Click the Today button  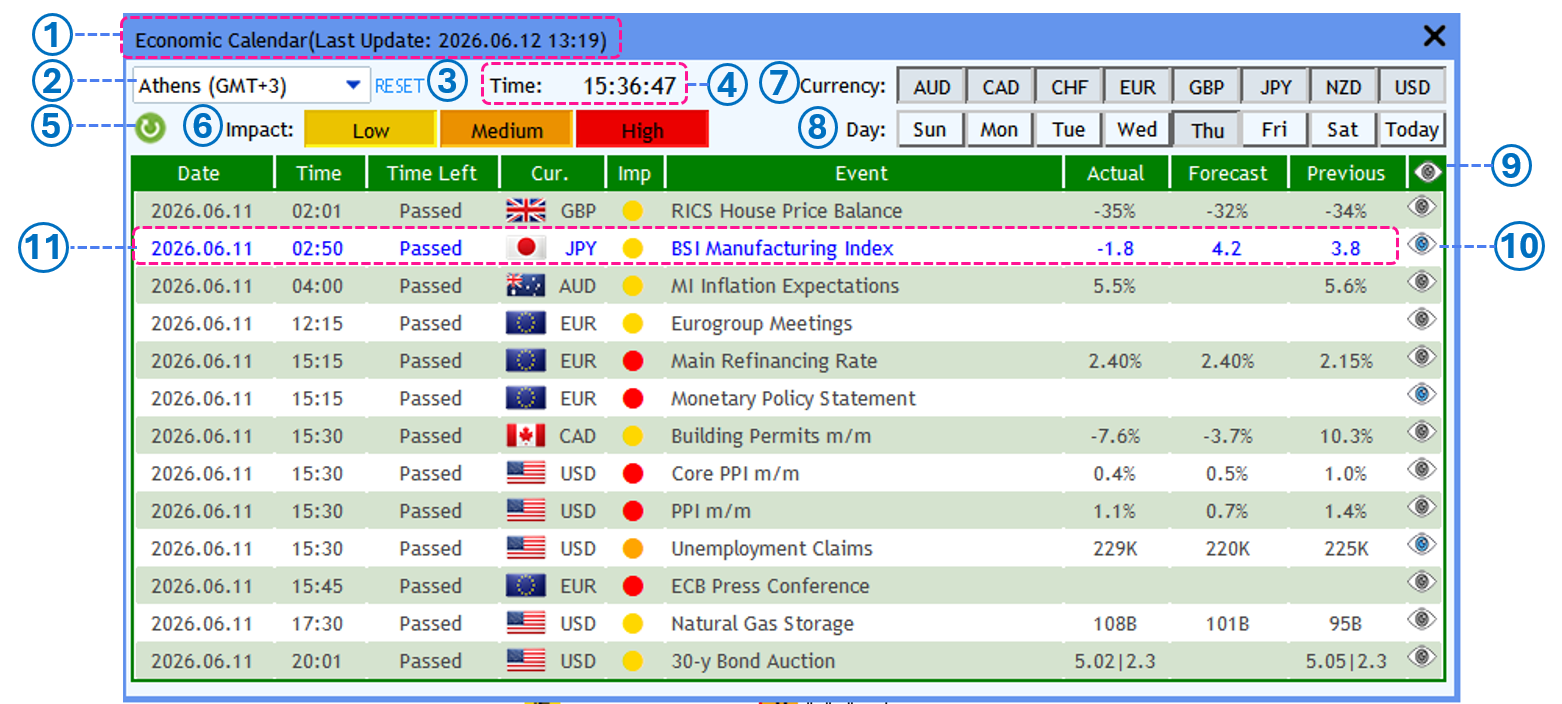tap(1412, 129)
